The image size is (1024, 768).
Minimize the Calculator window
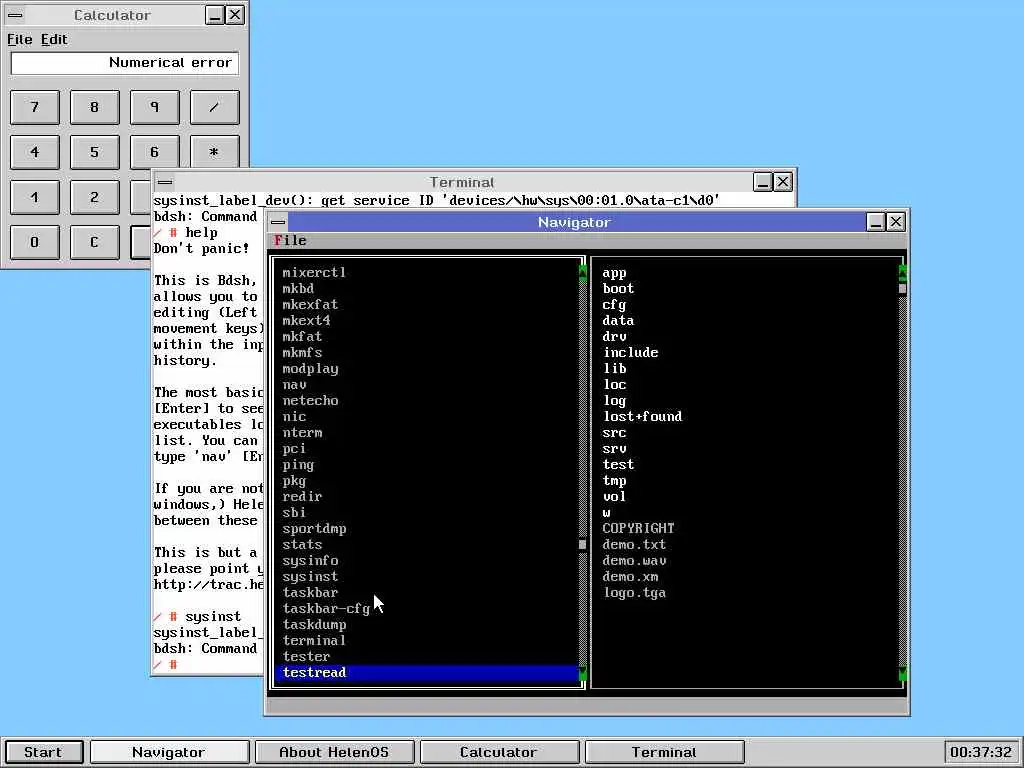215,15
